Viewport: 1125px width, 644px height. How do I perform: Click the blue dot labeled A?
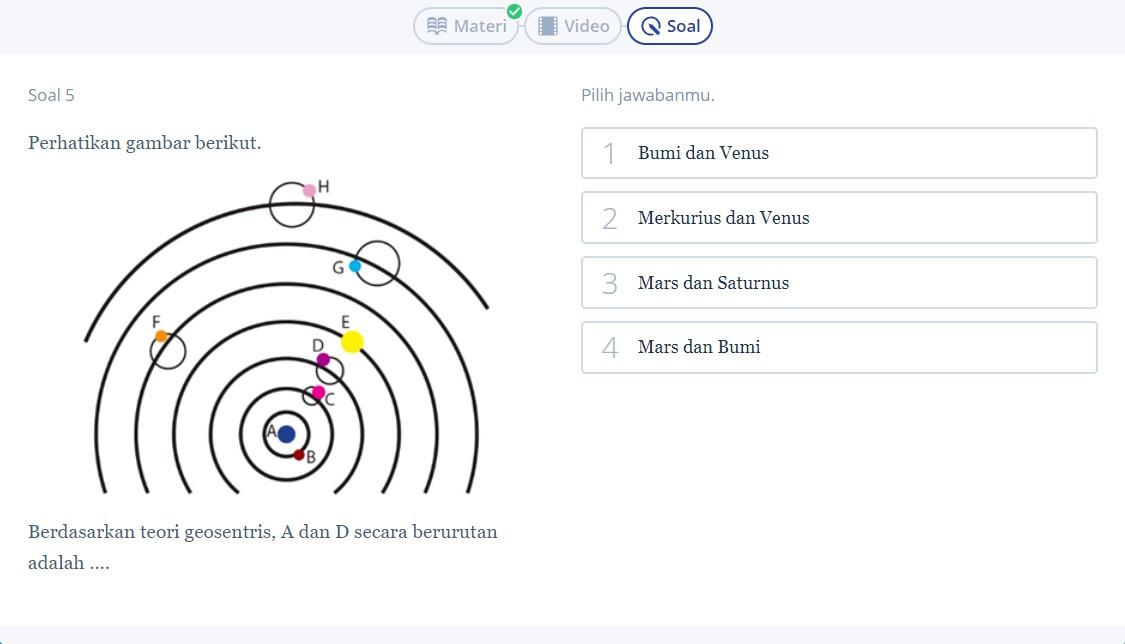(x=286, y=434)
